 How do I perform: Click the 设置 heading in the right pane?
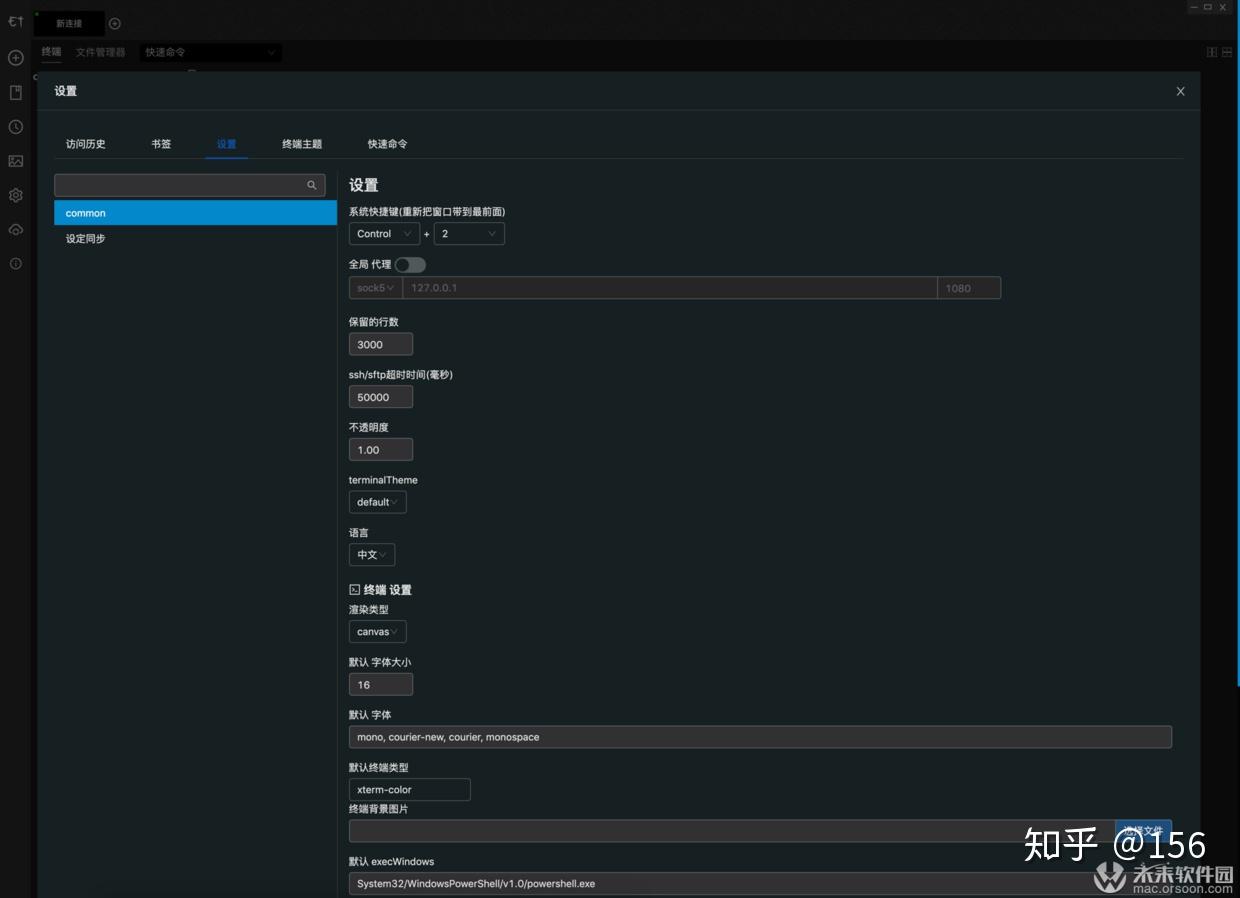pos(364,185)
